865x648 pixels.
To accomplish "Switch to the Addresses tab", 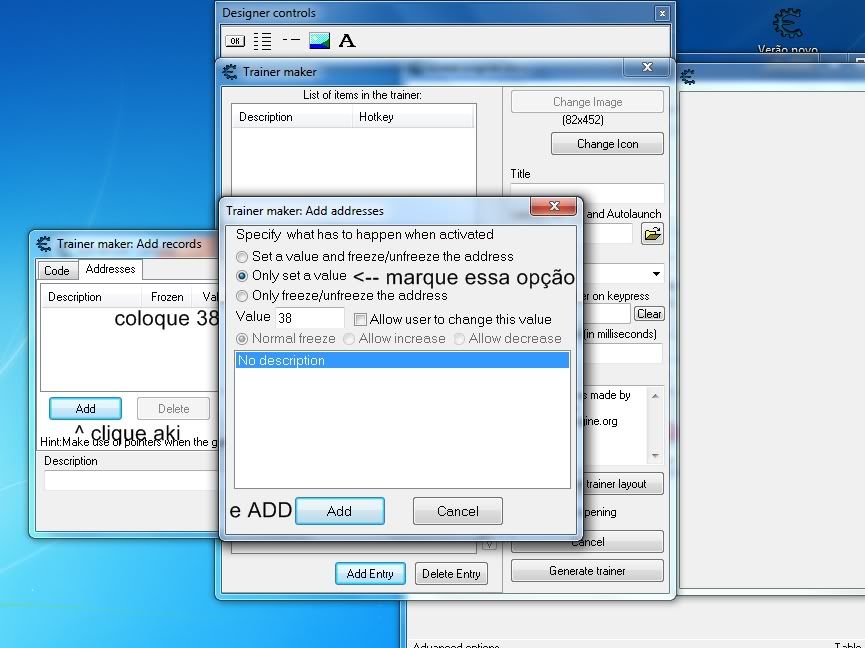I will [110, 269].
